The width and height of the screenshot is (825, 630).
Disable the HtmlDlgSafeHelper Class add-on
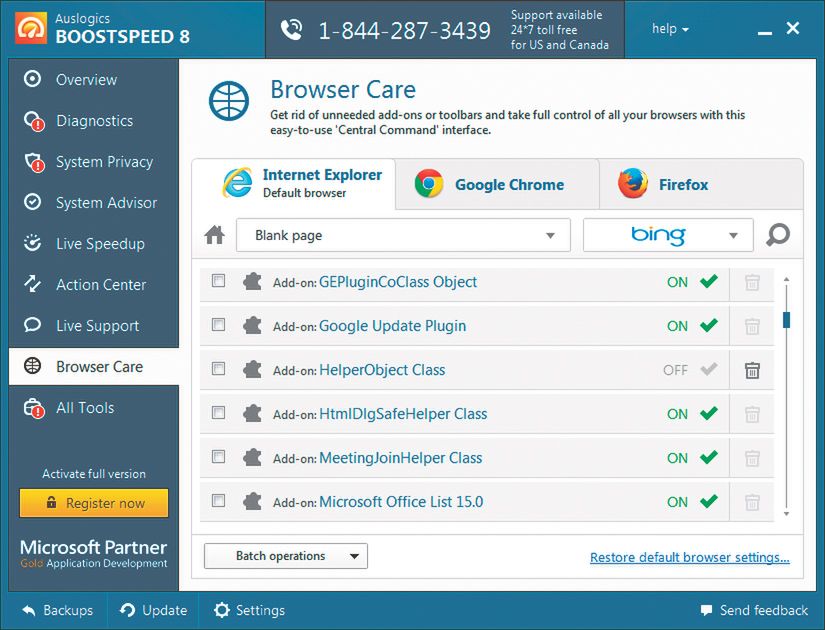tap(692, 414)
